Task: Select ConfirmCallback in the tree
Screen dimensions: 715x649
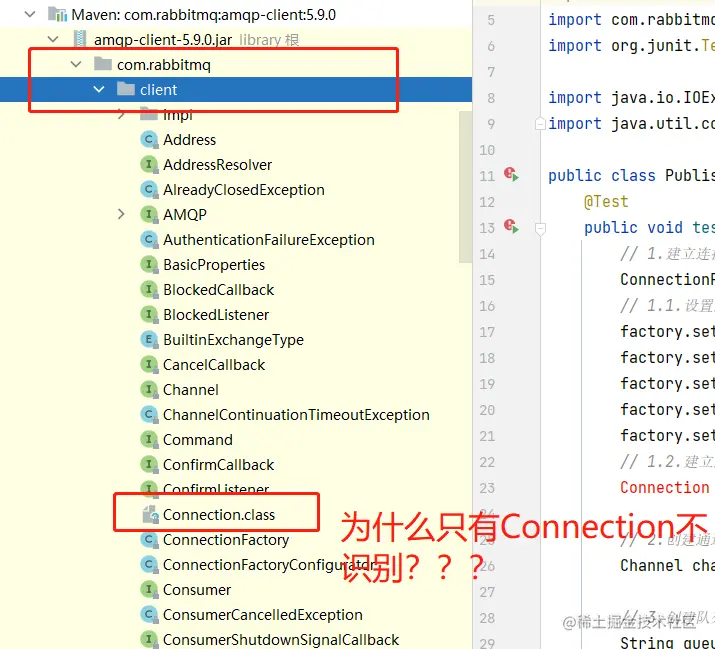Action: pos(219,465)
